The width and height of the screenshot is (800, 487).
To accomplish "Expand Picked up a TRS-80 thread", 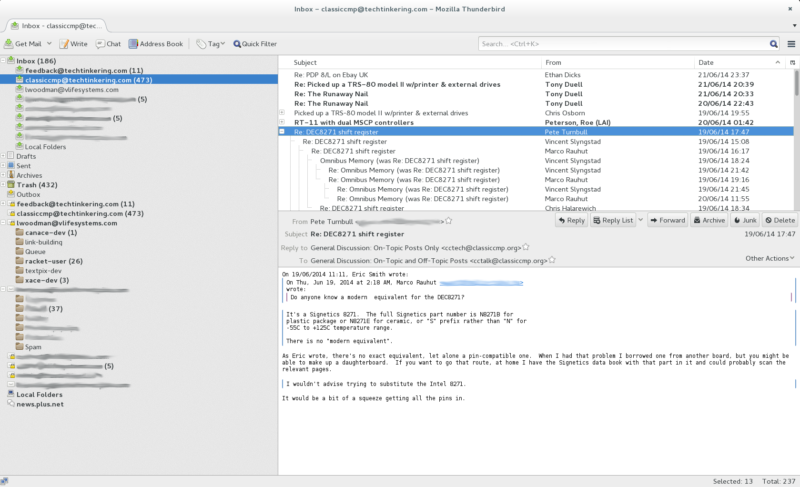I will pyautogui.click(x=282, y=112).
